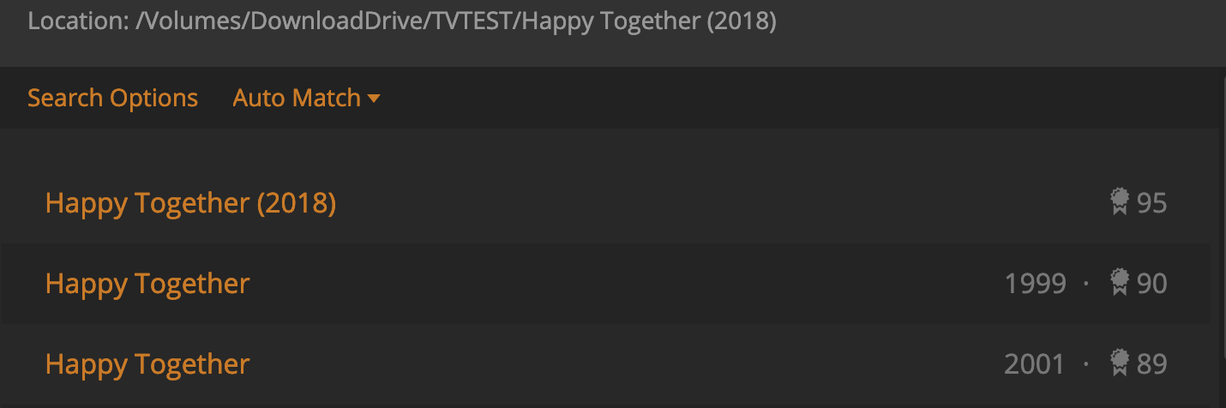Choose the Happy Together 1999 result title
Image resolution: width=1226 pixels, height=408 pixels.
click(147, 283)
